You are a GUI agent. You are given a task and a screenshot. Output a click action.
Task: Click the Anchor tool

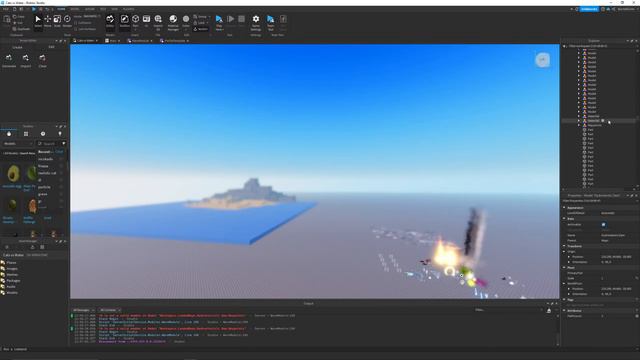click(x=201, y=29)
